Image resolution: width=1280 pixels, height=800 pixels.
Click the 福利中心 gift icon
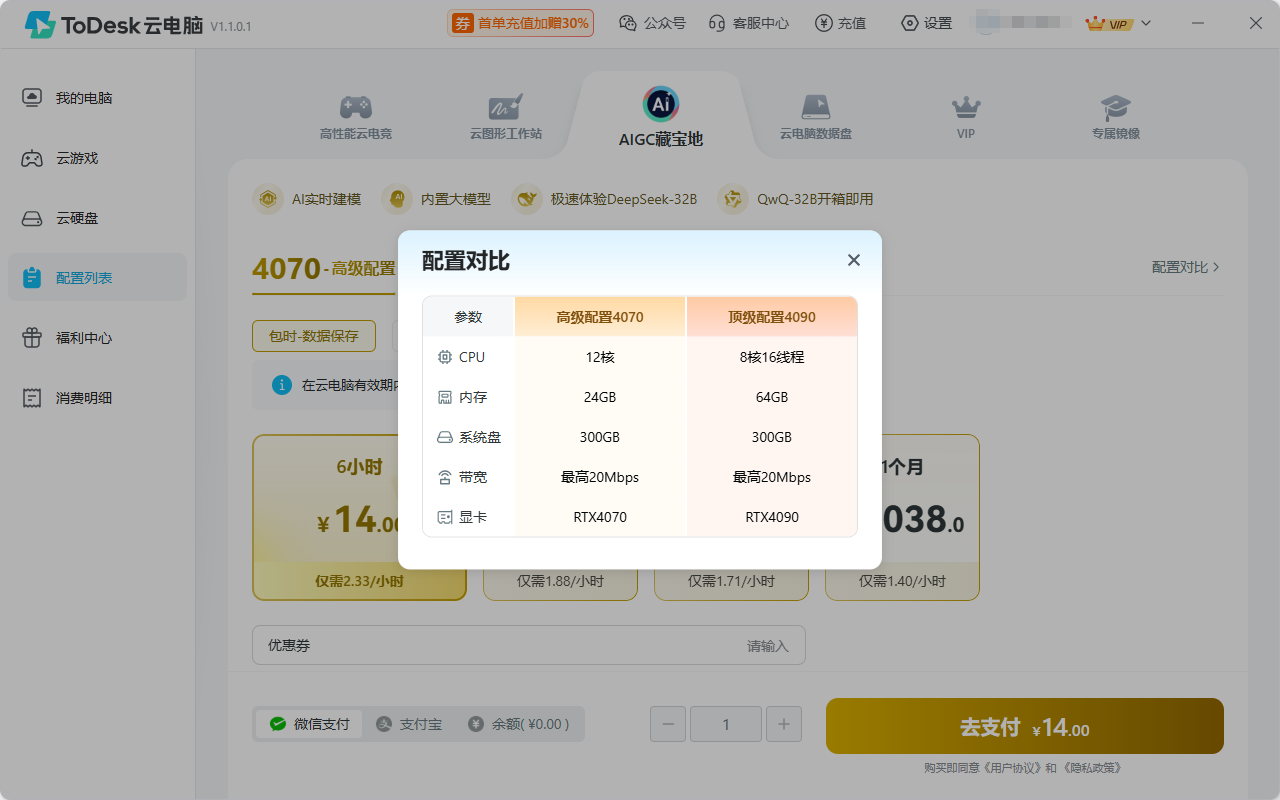pyautogui.click(x=32, y=338)
